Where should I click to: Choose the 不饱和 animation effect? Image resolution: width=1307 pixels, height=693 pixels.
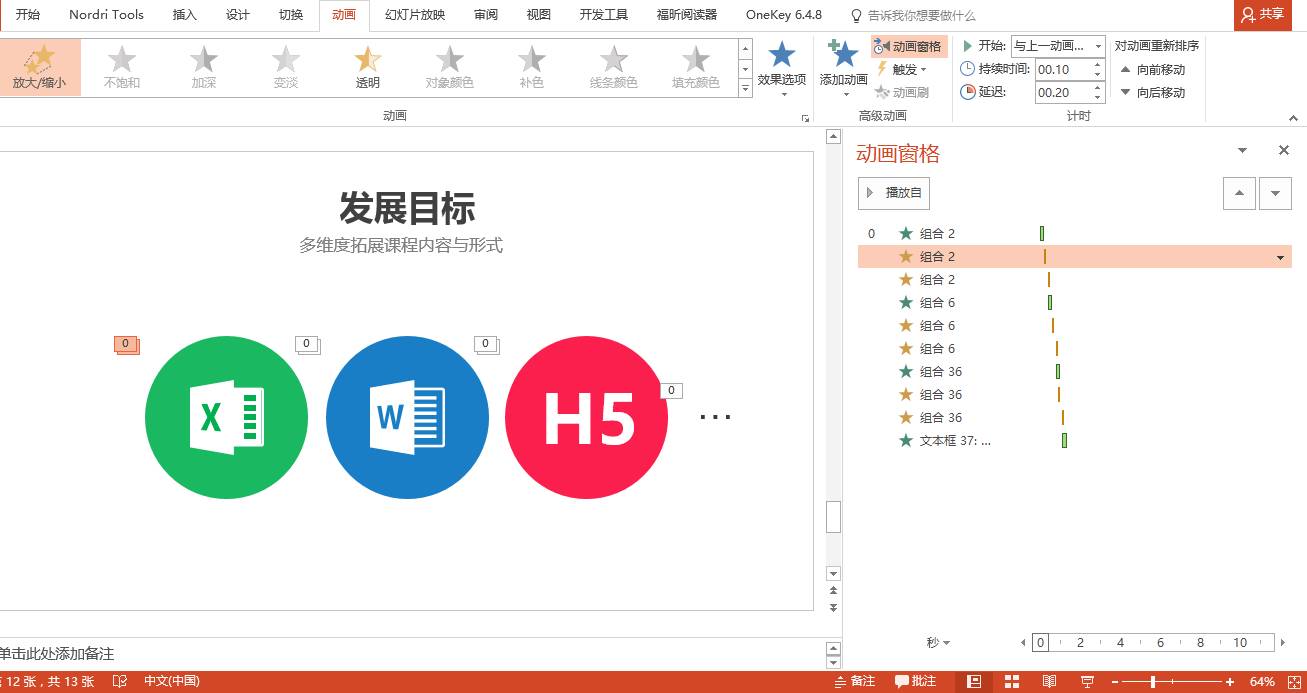(x=122, y=67)
